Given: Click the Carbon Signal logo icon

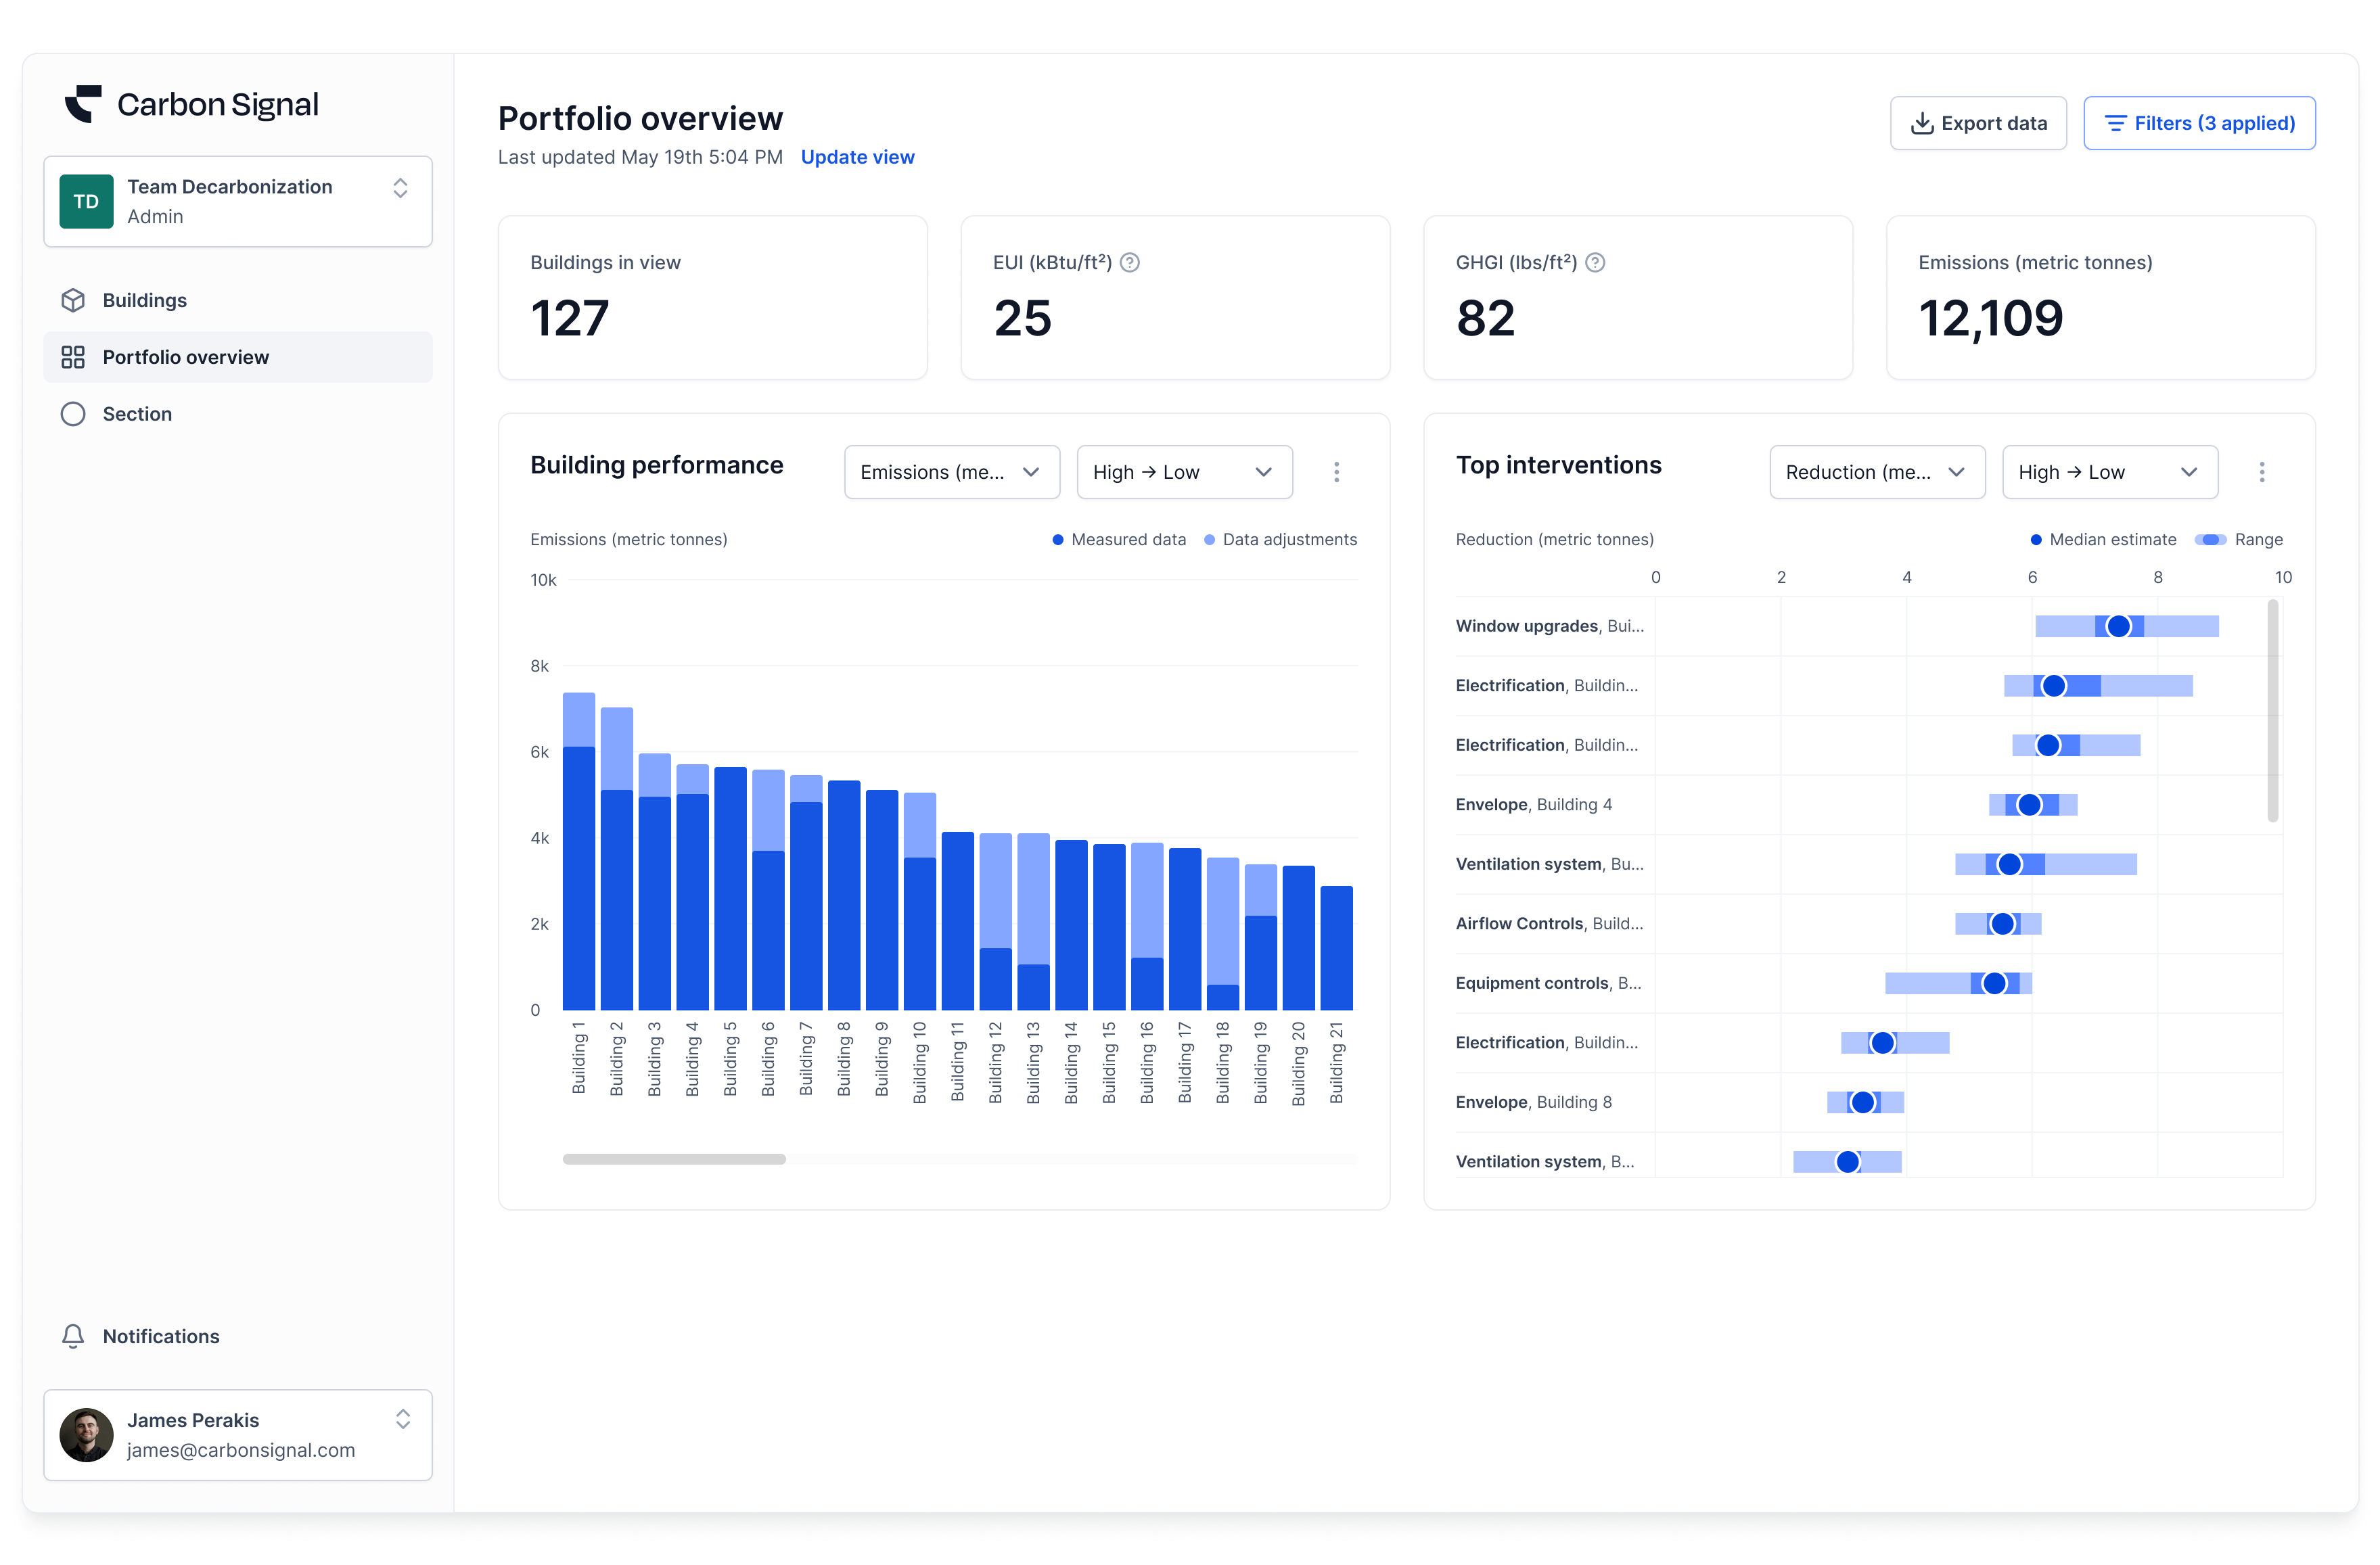Looking at the screenshot, I should (x=84, y=104).
